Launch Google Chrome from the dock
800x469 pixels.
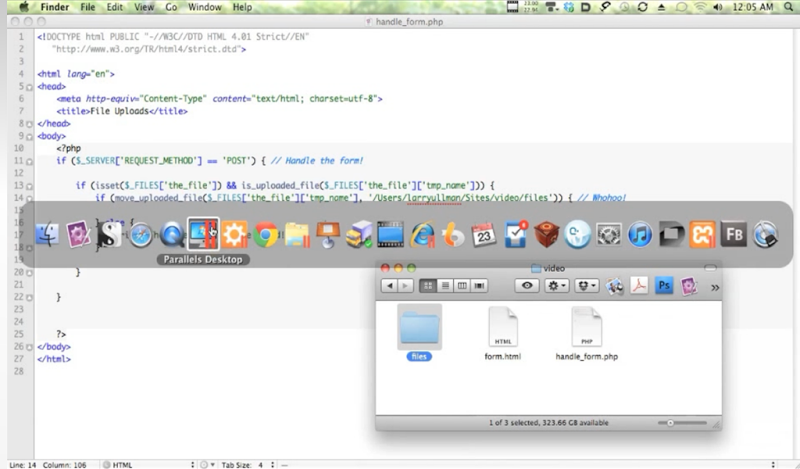click(x=265, y=236)
